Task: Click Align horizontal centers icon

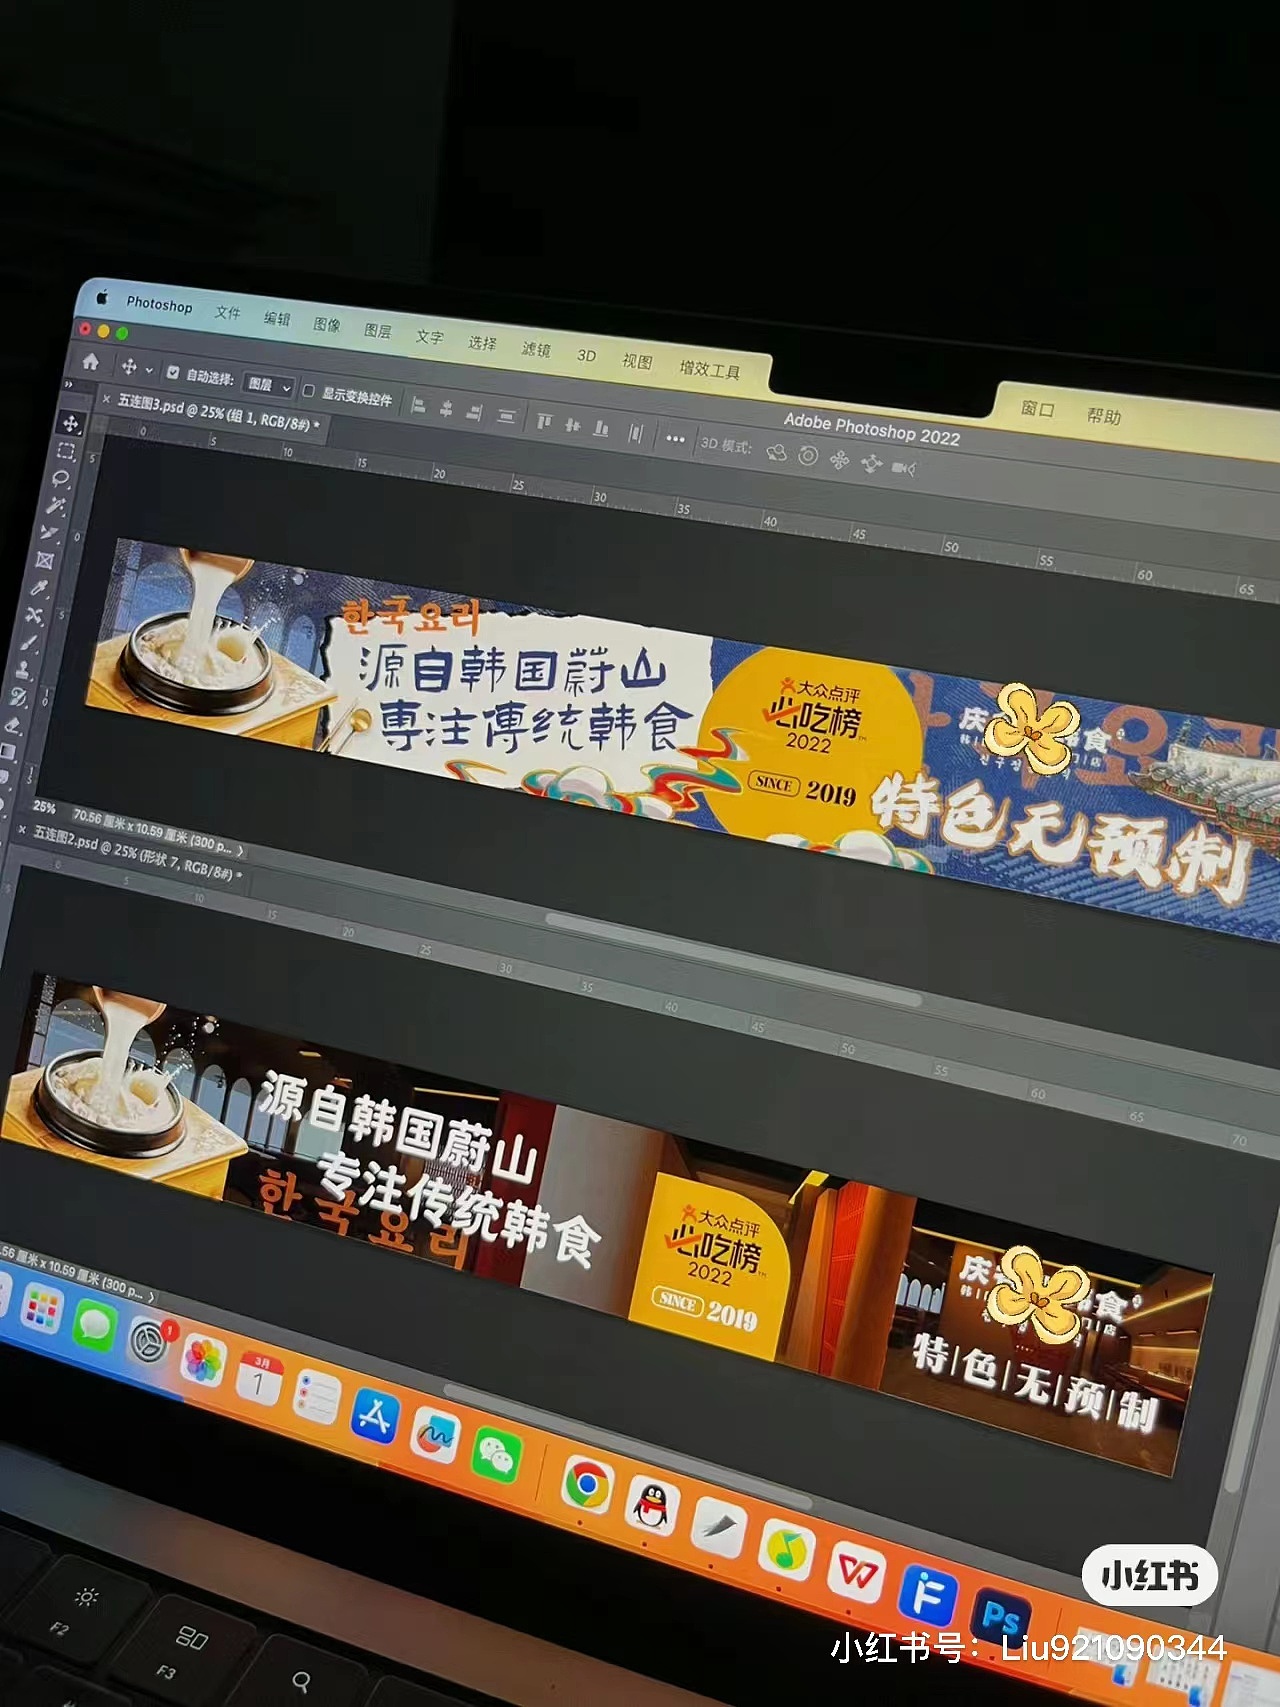Action: 447,409
